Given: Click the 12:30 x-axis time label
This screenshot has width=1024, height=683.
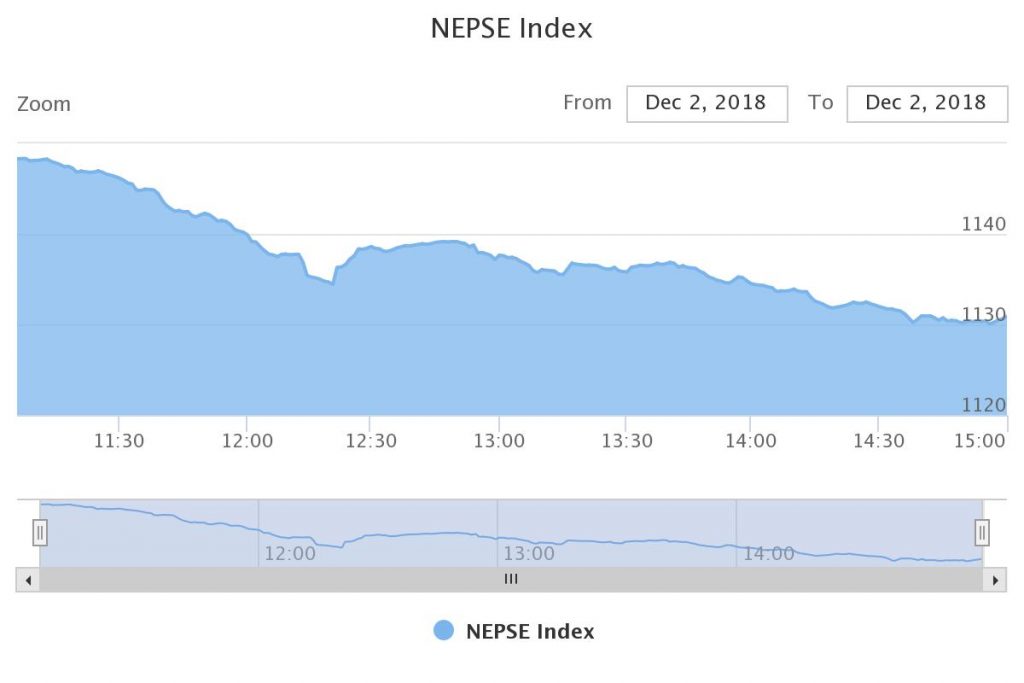Looking at the screenshot, I should [371, 441].
